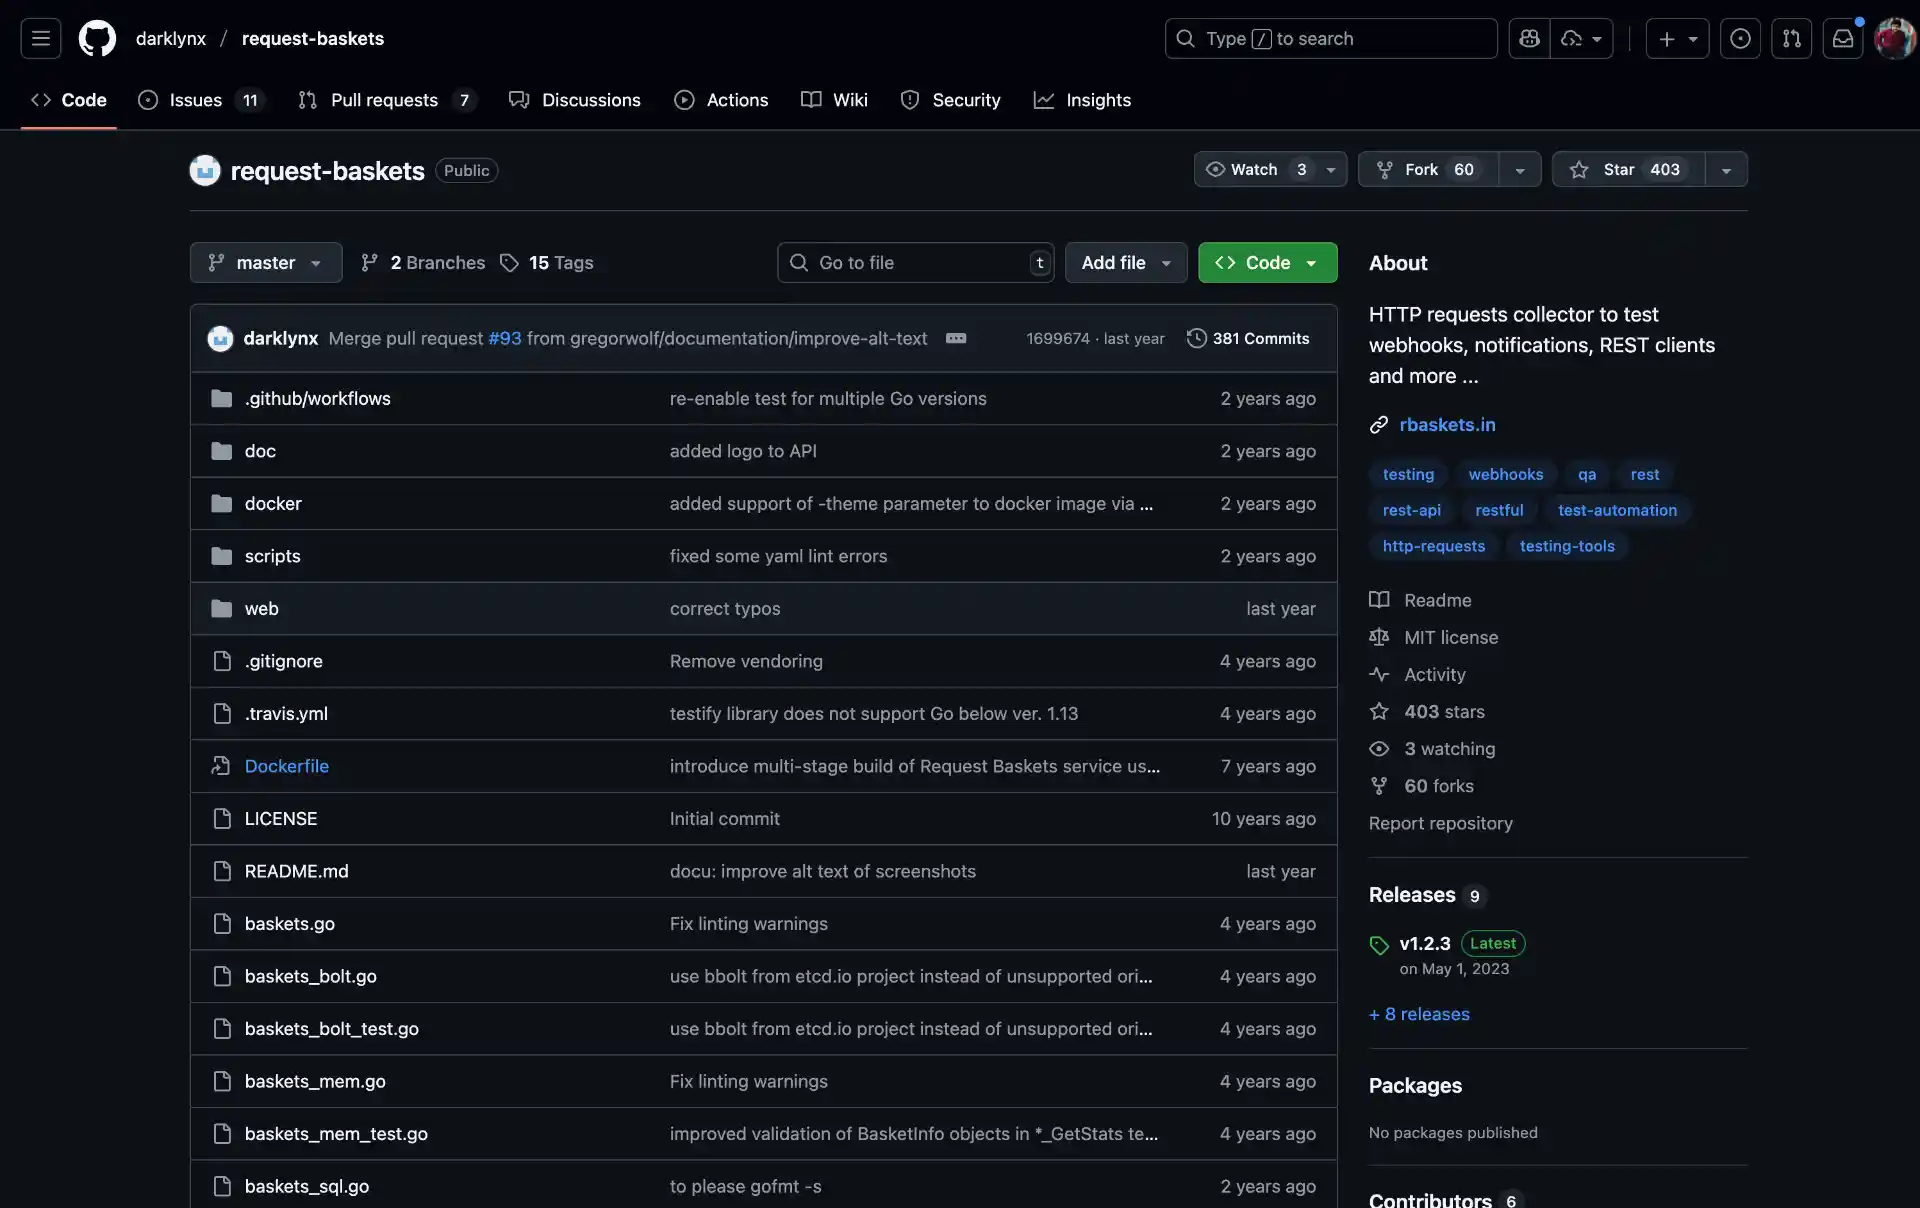
Task: Click the eye icon beside 3 watching
Action: pos(1379,748)
